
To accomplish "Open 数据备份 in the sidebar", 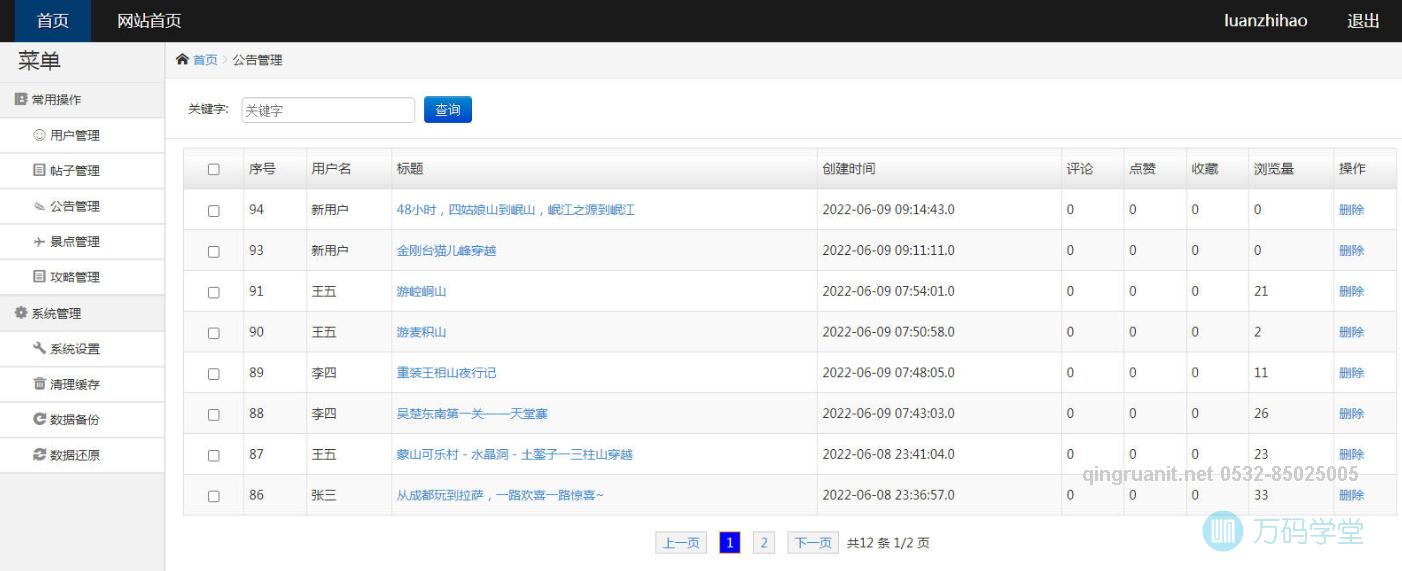I will coord(82,419).
